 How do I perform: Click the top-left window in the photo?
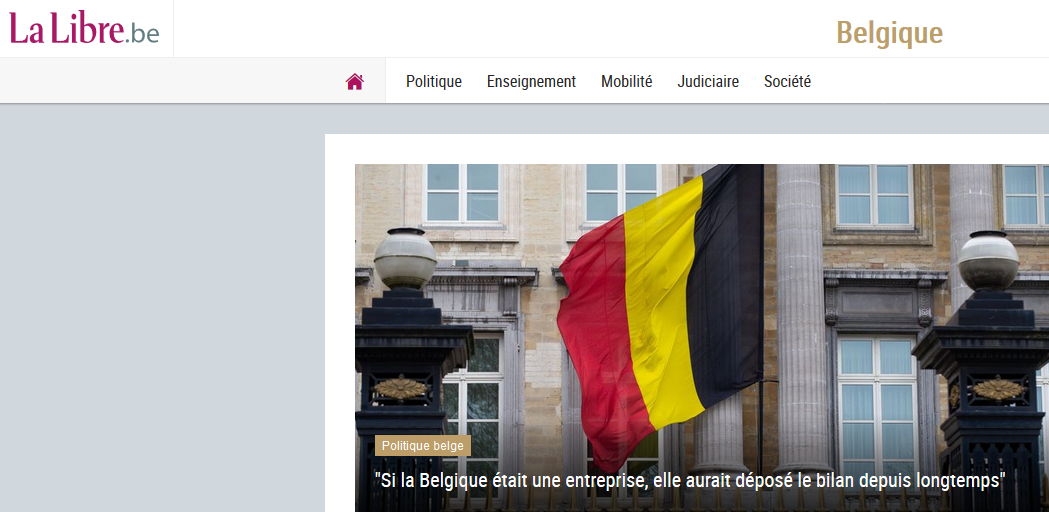click(x=462, y=193)
